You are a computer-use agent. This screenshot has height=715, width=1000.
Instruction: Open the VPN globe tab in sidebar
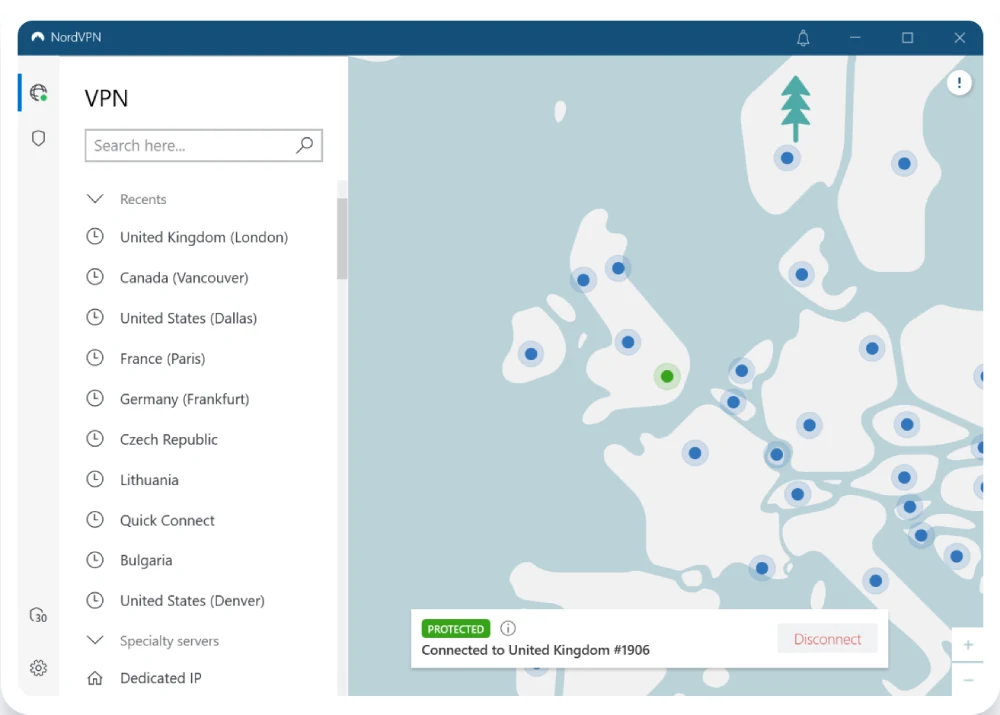(x=38, y=93)
